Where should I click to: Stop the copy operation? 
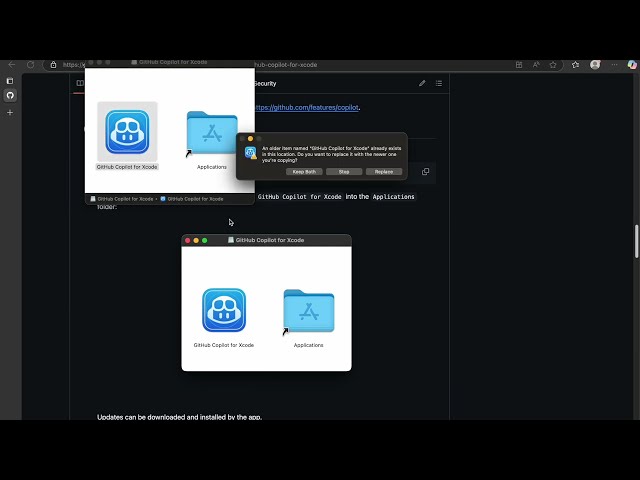(344, 172)
